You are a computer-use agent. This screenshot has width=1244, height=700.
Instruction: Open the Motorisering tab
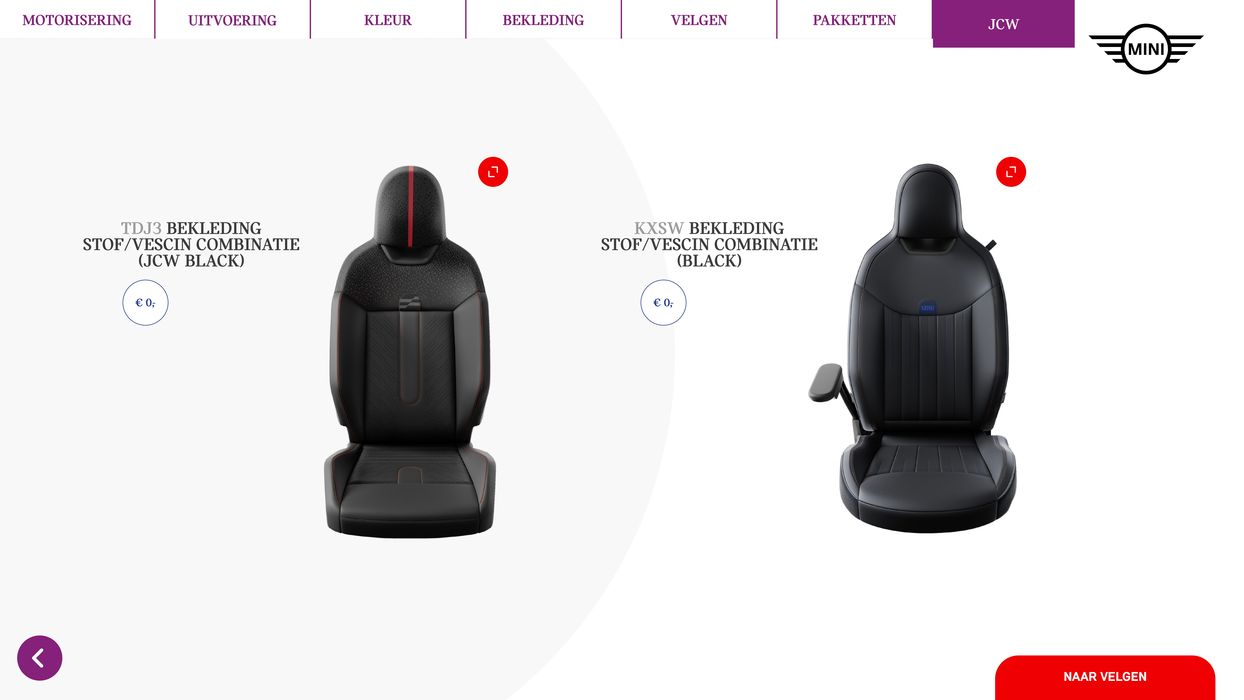[77, 20]
